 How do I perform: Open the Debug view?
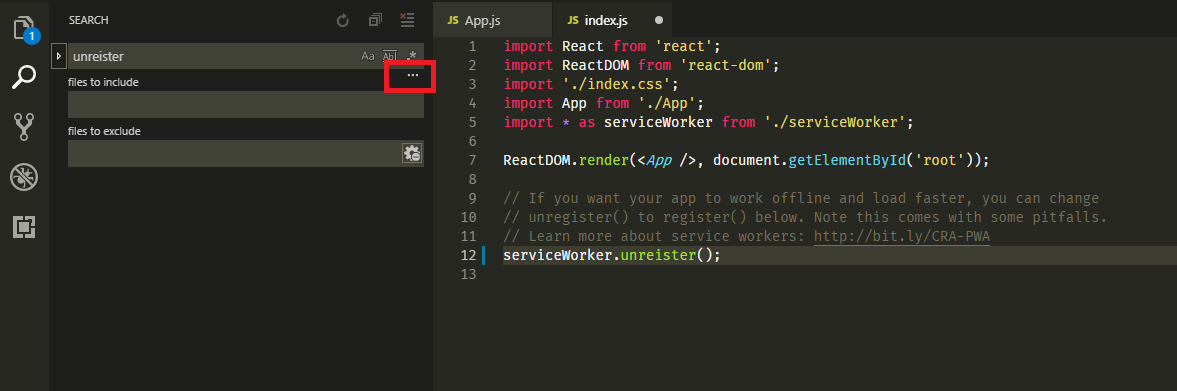[x=24, y=177]
